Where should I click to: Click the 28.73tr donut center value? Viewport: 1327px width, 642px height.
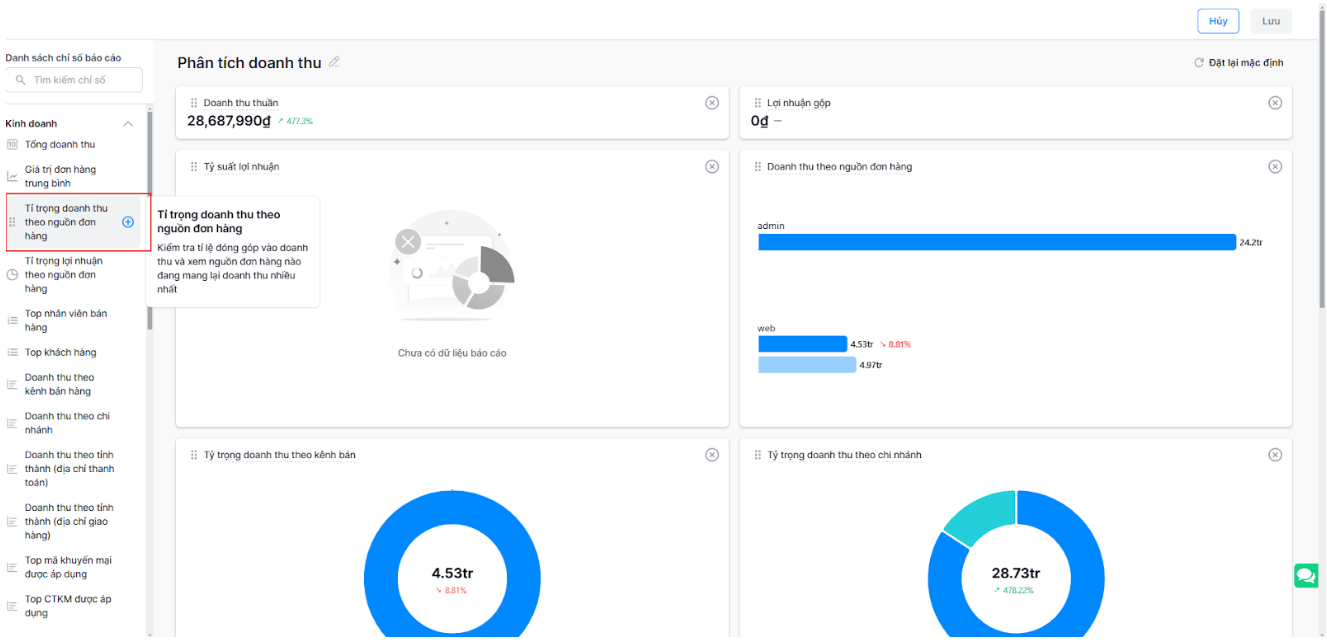click(1016, 573)
